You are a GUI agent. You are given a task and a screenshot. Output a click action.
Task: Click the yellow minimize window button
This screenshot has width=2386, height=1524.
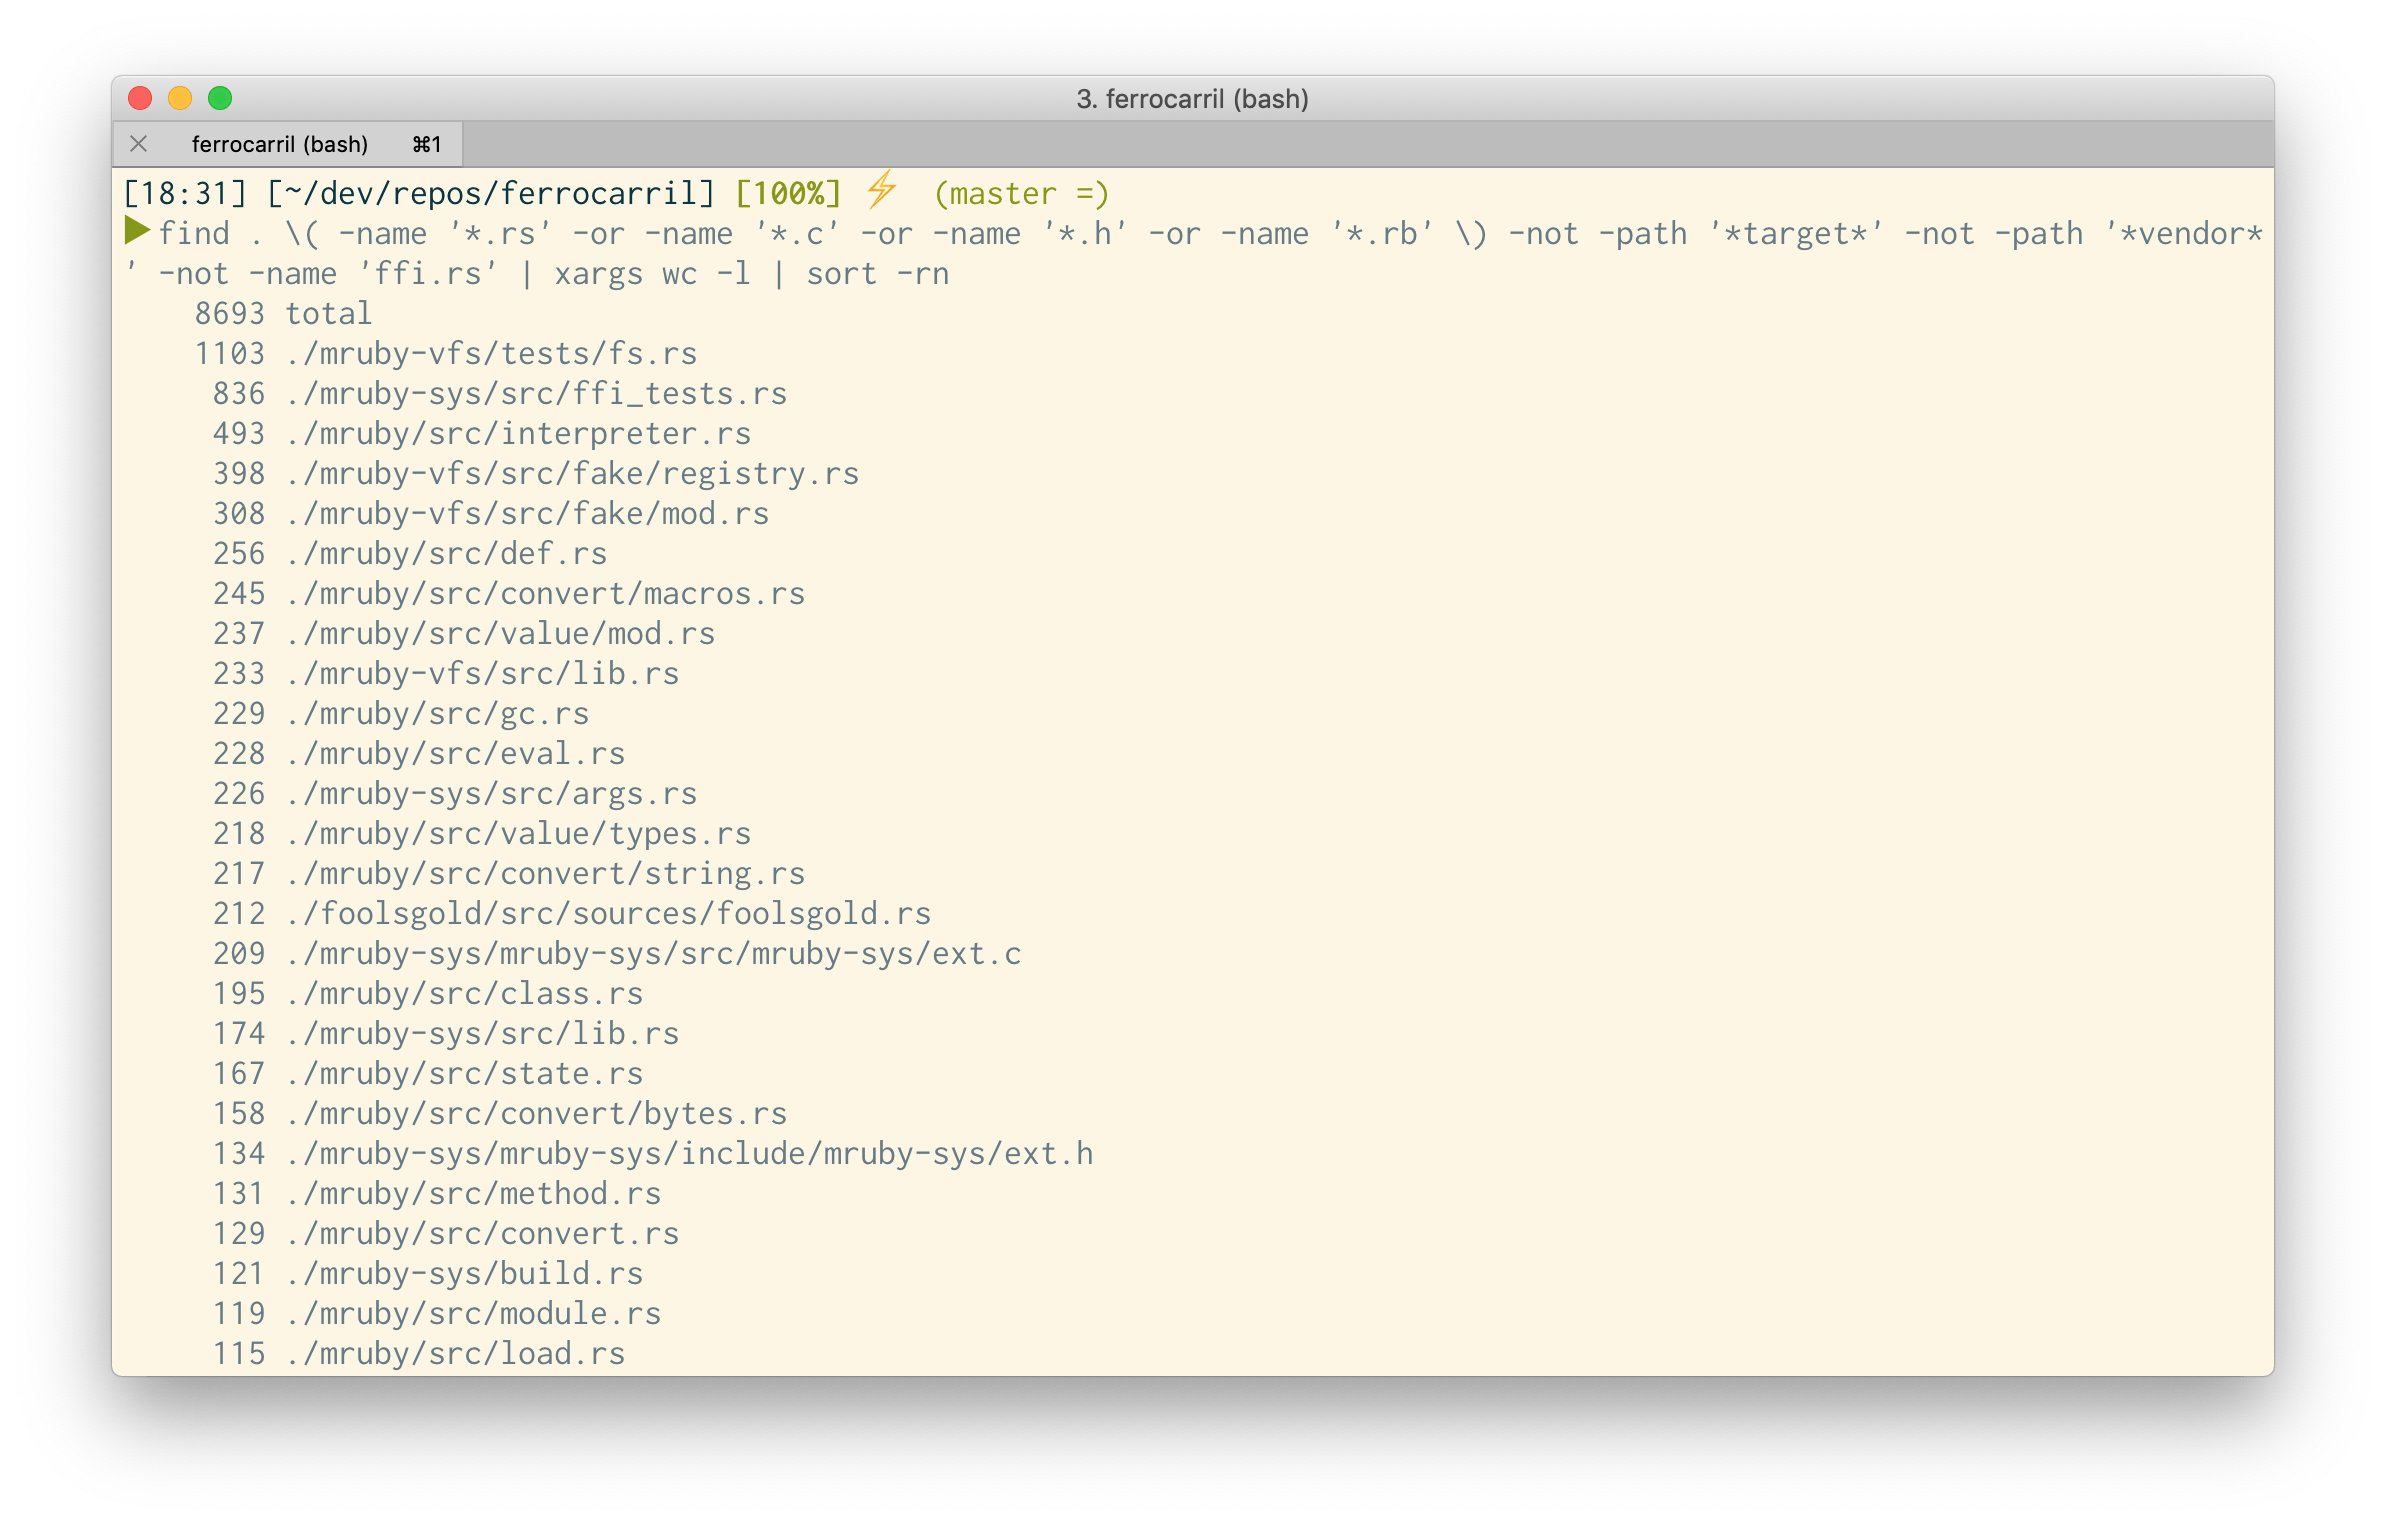click(180, 98)
